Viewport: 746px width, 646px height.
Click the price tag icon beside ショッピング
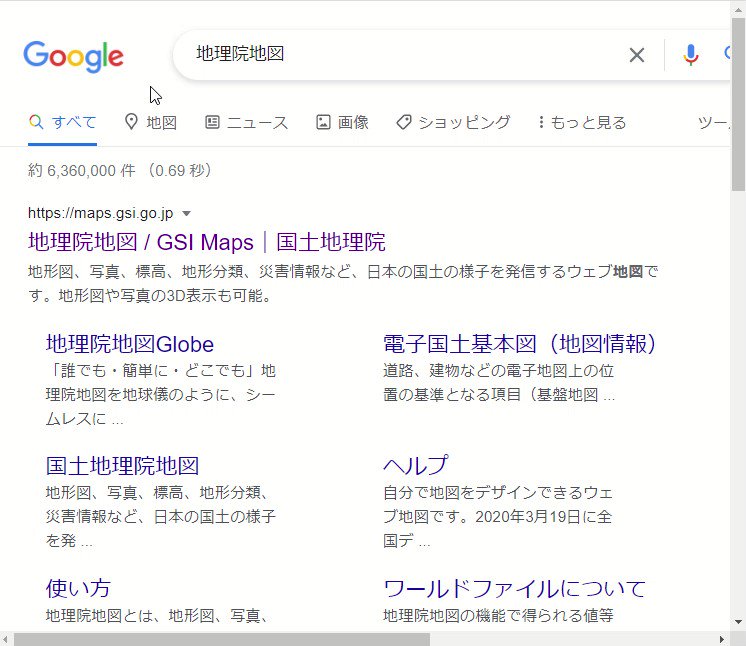tap(403, 122)
